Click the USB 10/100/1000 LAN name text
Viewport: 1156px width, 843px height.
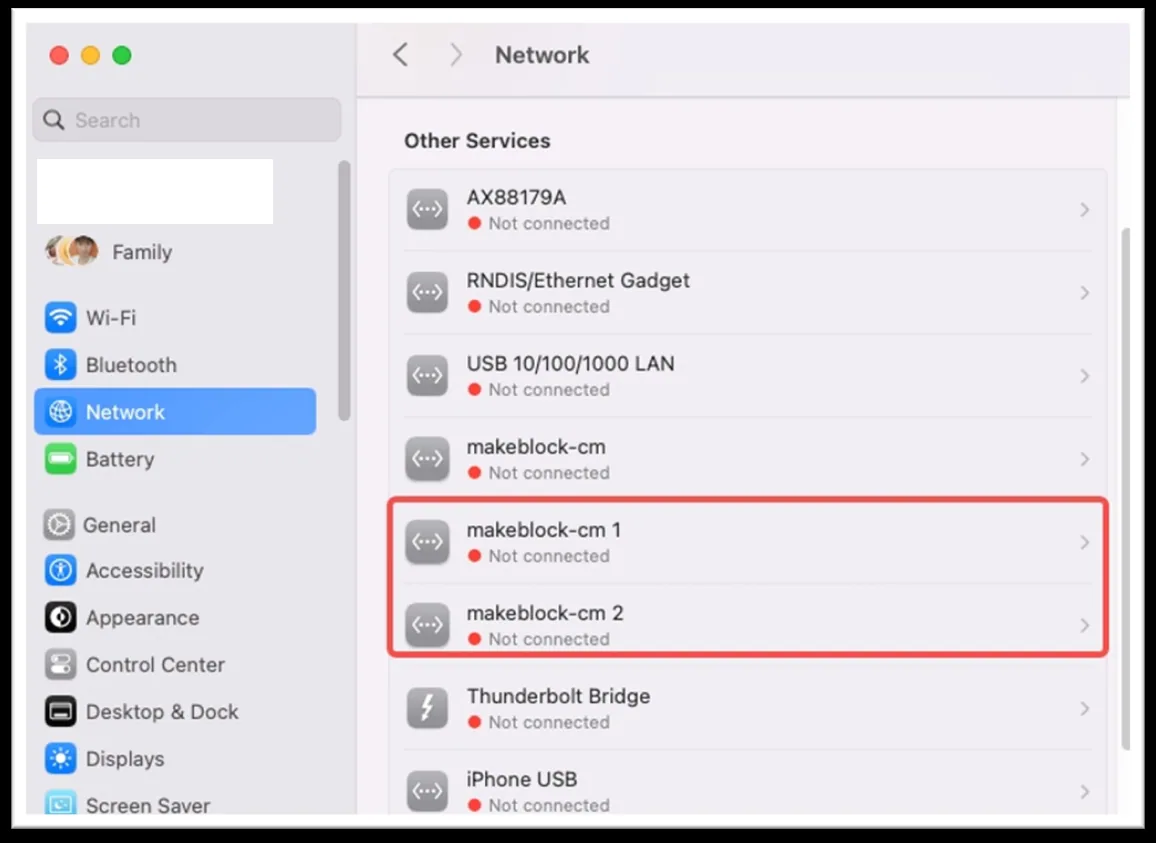click(570, 364)
